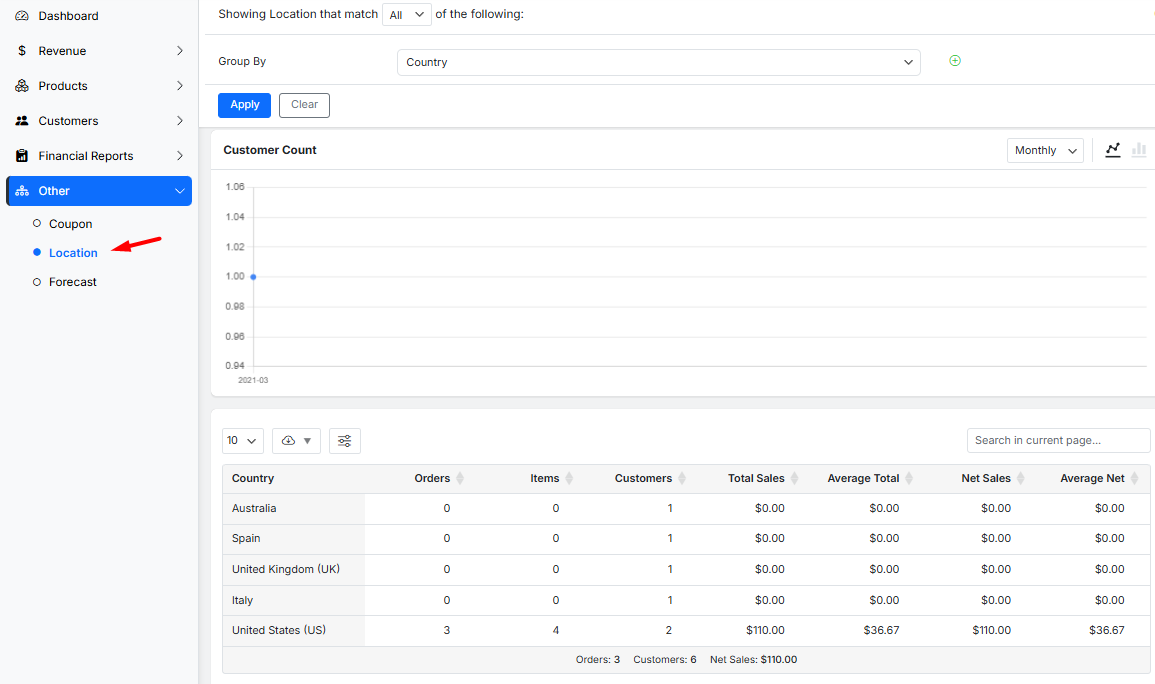
Task: Open the Monthly interval dropdown
Action: pos(1045,150)
